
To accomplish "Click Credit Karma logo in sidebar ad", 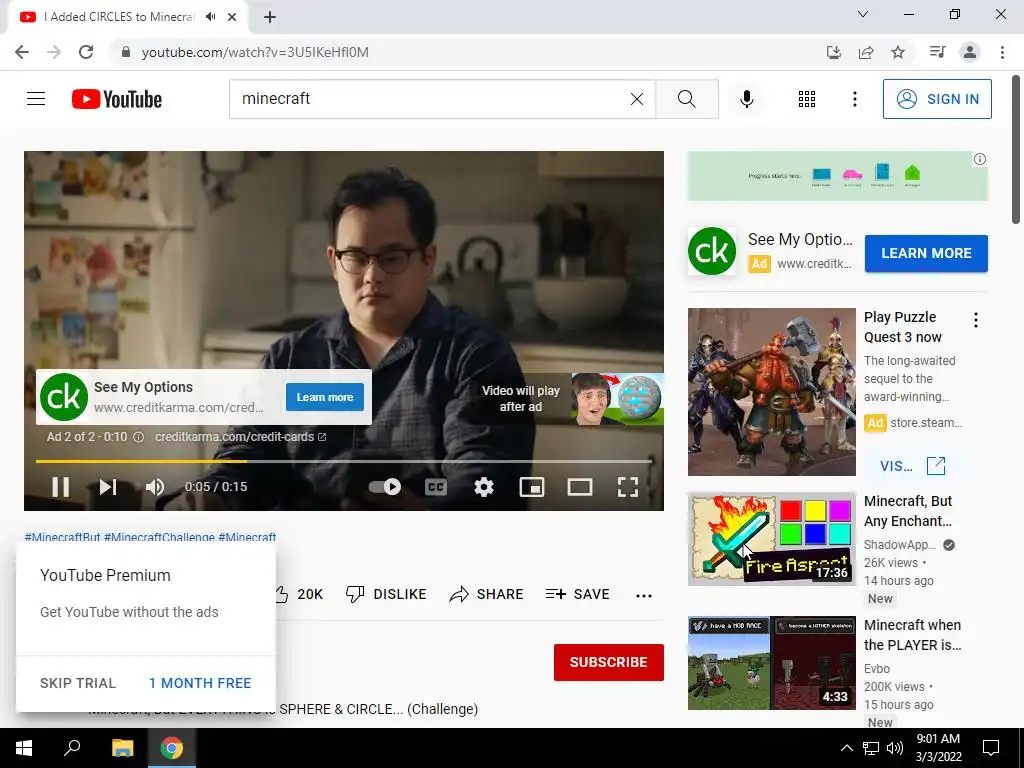I will pos(712,251).
